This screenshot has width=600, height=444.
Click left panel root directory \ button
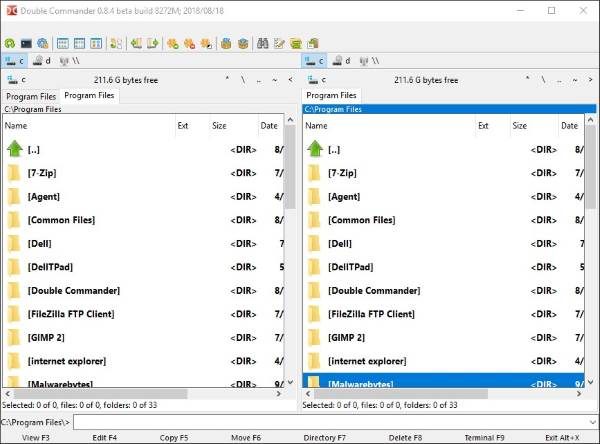tap(243, 80)
